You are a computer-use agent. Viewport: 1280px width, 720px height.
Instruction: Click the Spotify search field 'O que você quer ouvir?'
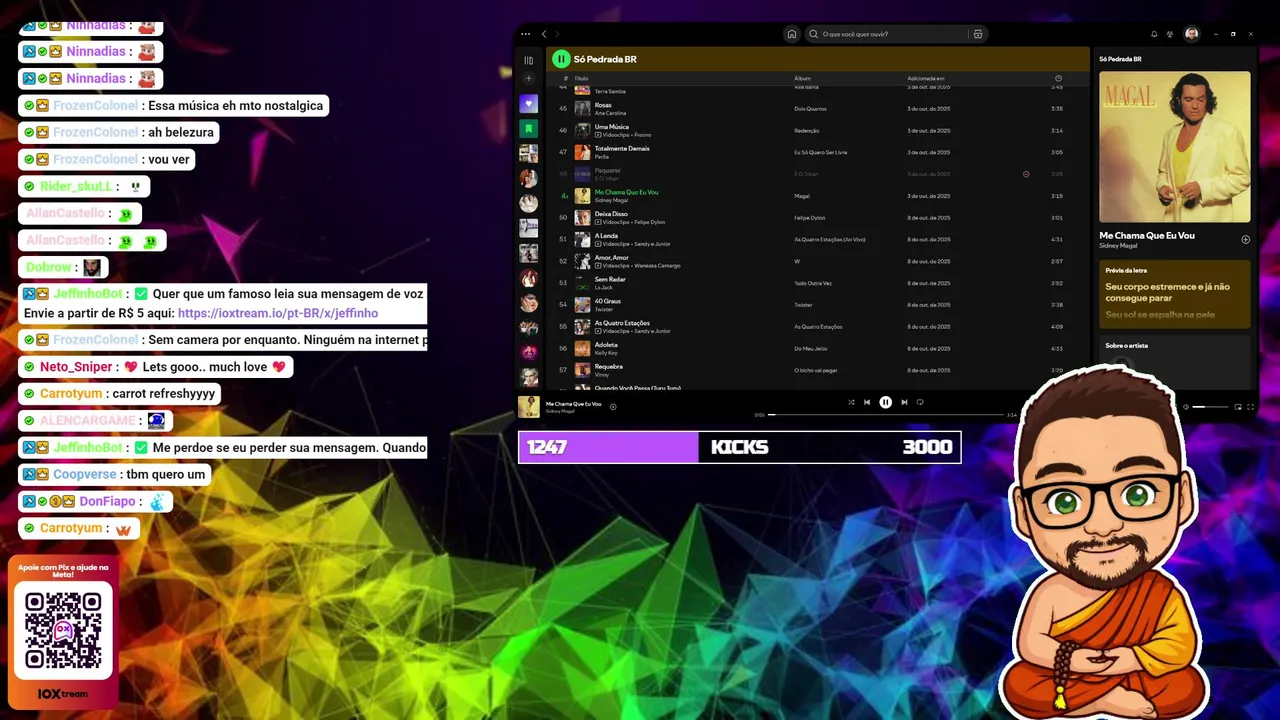[887, 34]
